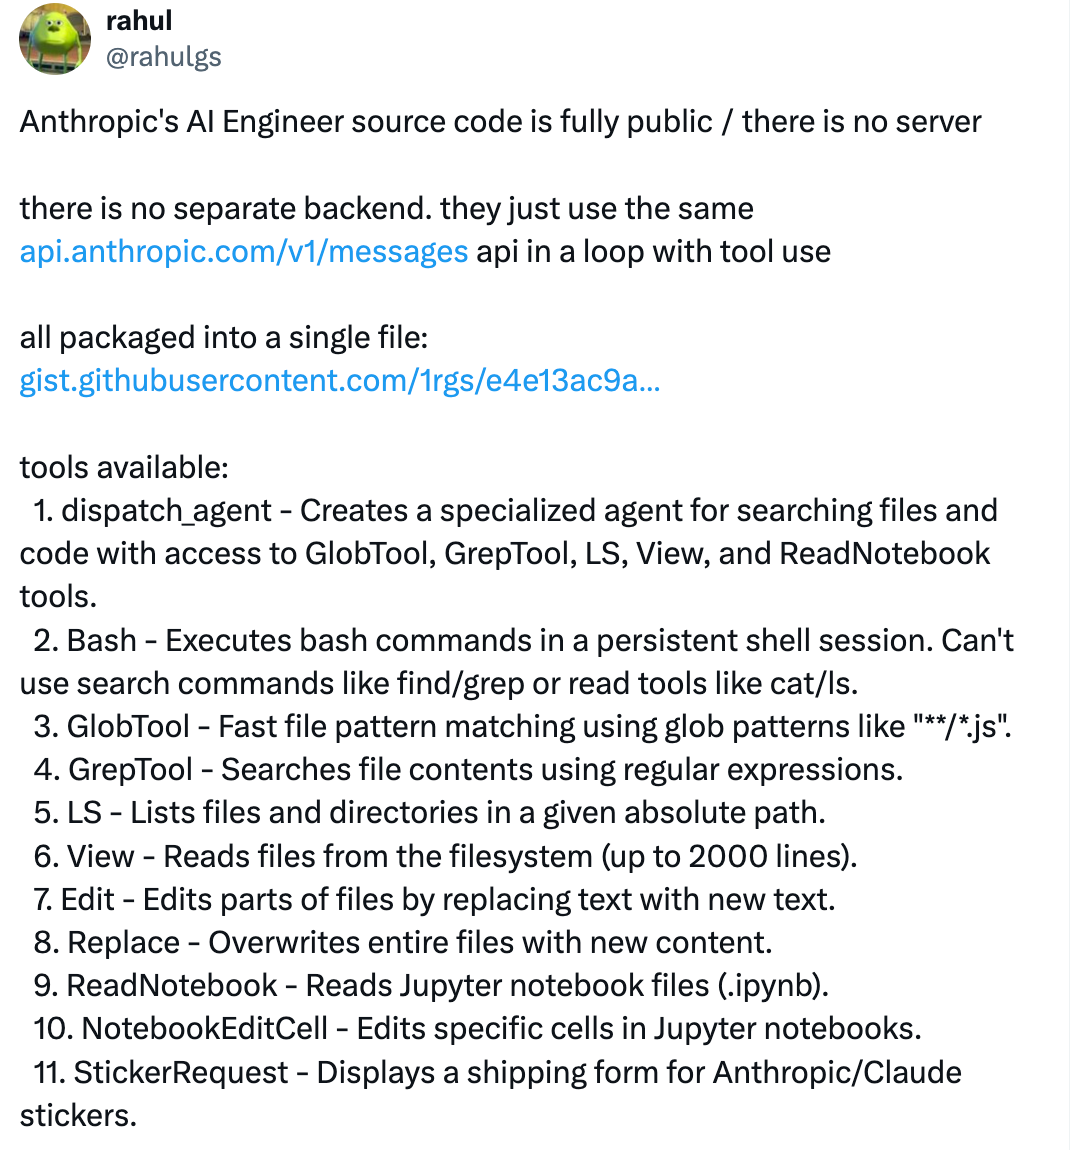Select the dispatch_agent list item
The width and height of the screenshot is (1072, 1150).
(509, 554)
